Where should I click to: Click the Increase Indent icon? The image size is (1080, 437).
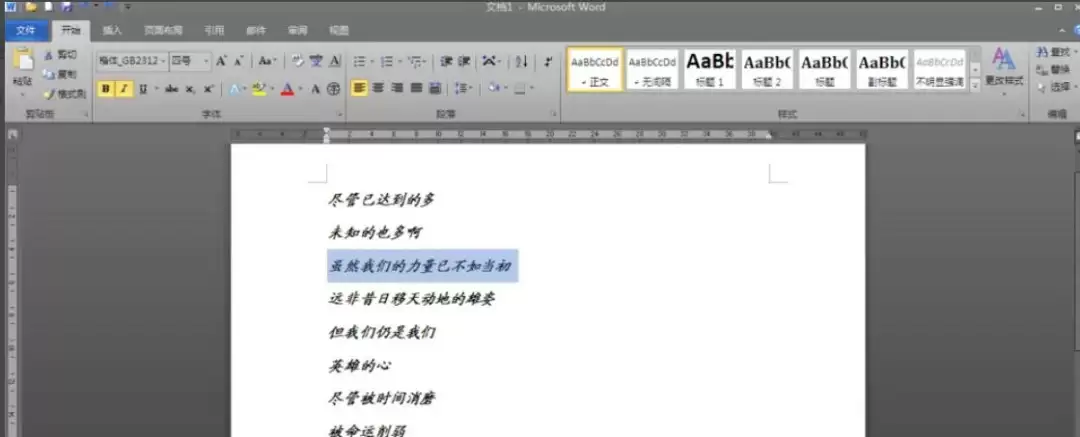pyautogui.click(x=464, y=61)
